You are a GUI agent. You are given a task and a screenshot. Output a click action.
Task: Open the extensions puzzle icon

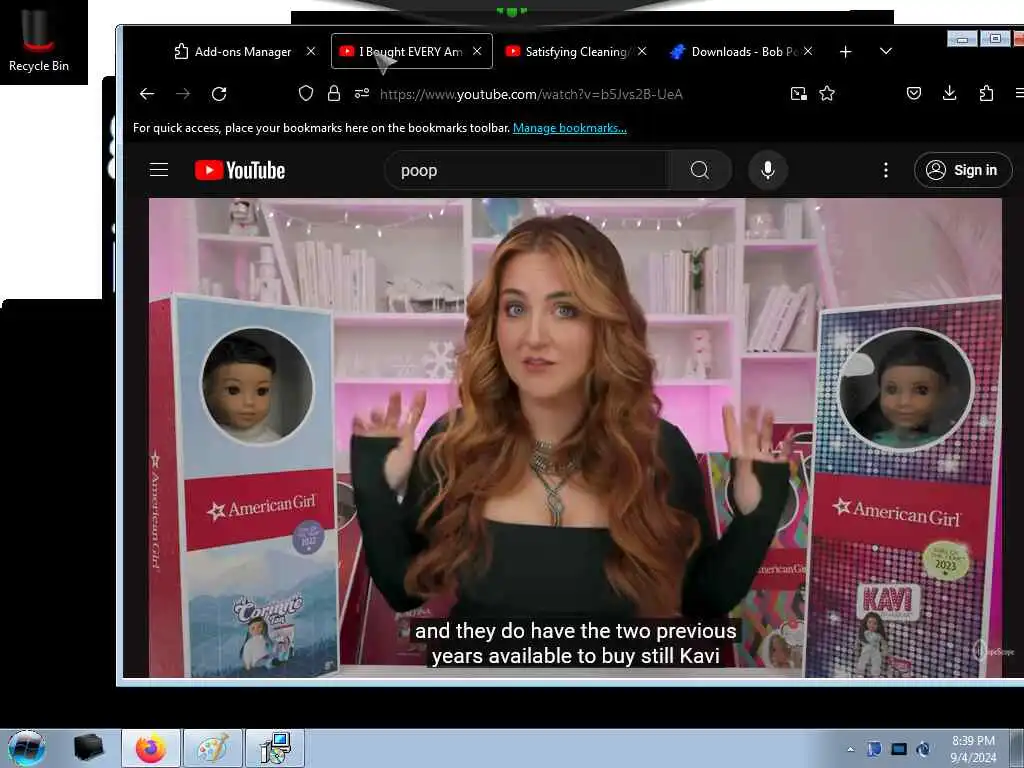coord(986,93)
